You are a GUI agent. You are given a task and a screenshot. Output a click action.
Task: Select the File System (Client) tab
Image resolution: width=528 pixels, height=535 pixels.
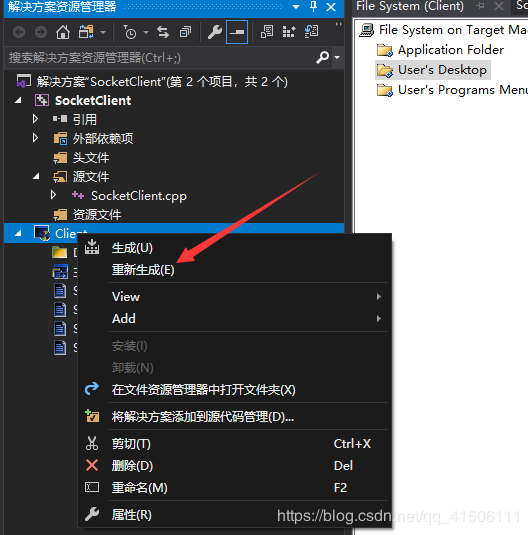click(410, 6)
